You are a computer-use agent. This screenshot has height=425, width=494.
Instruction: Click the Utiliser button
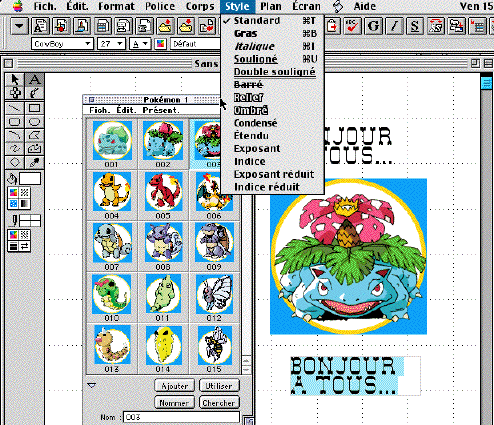pos(219,386)
